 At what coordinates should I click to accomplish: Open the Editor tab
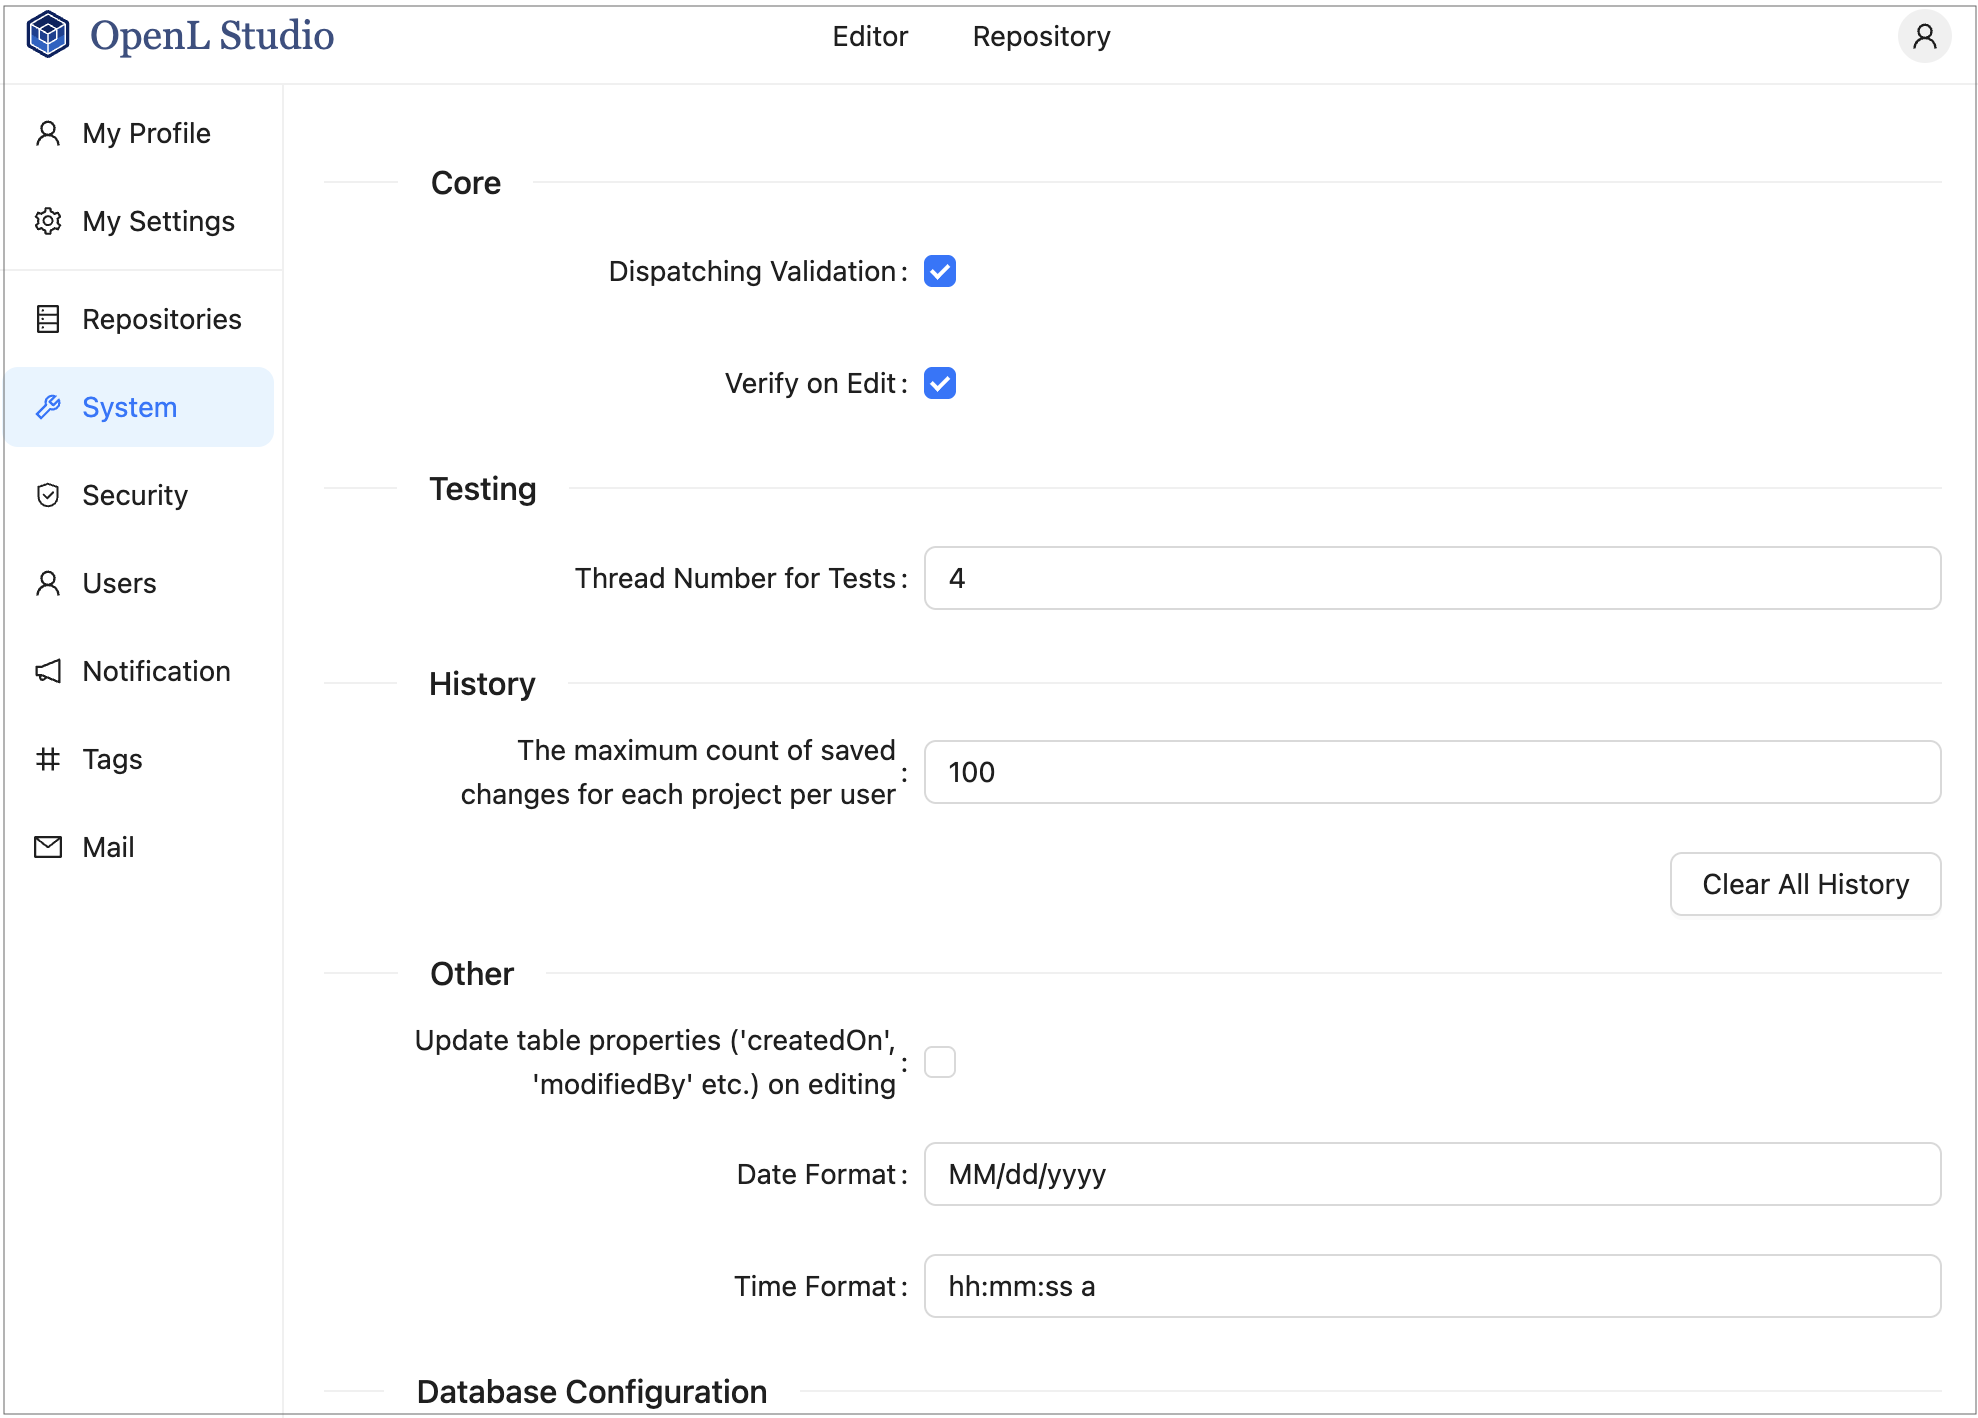pyautogui.click(x=869, y=37)
